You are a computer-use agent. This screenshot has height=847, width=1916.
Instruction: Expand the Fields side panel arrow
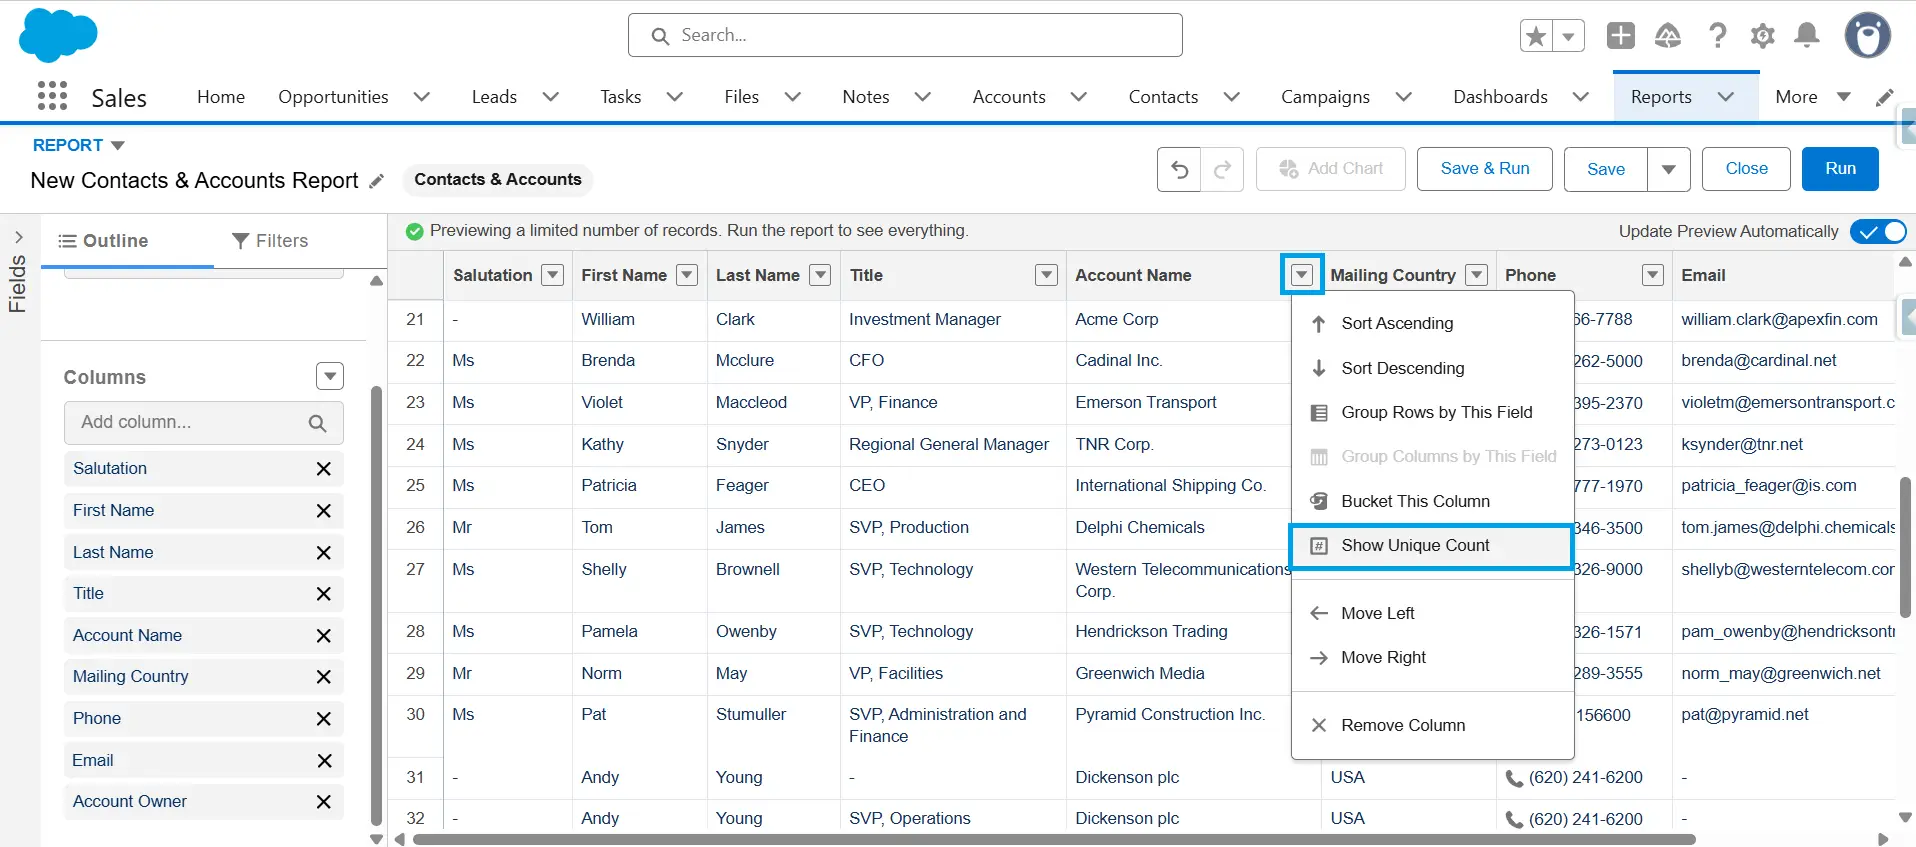tap(18, 238)
